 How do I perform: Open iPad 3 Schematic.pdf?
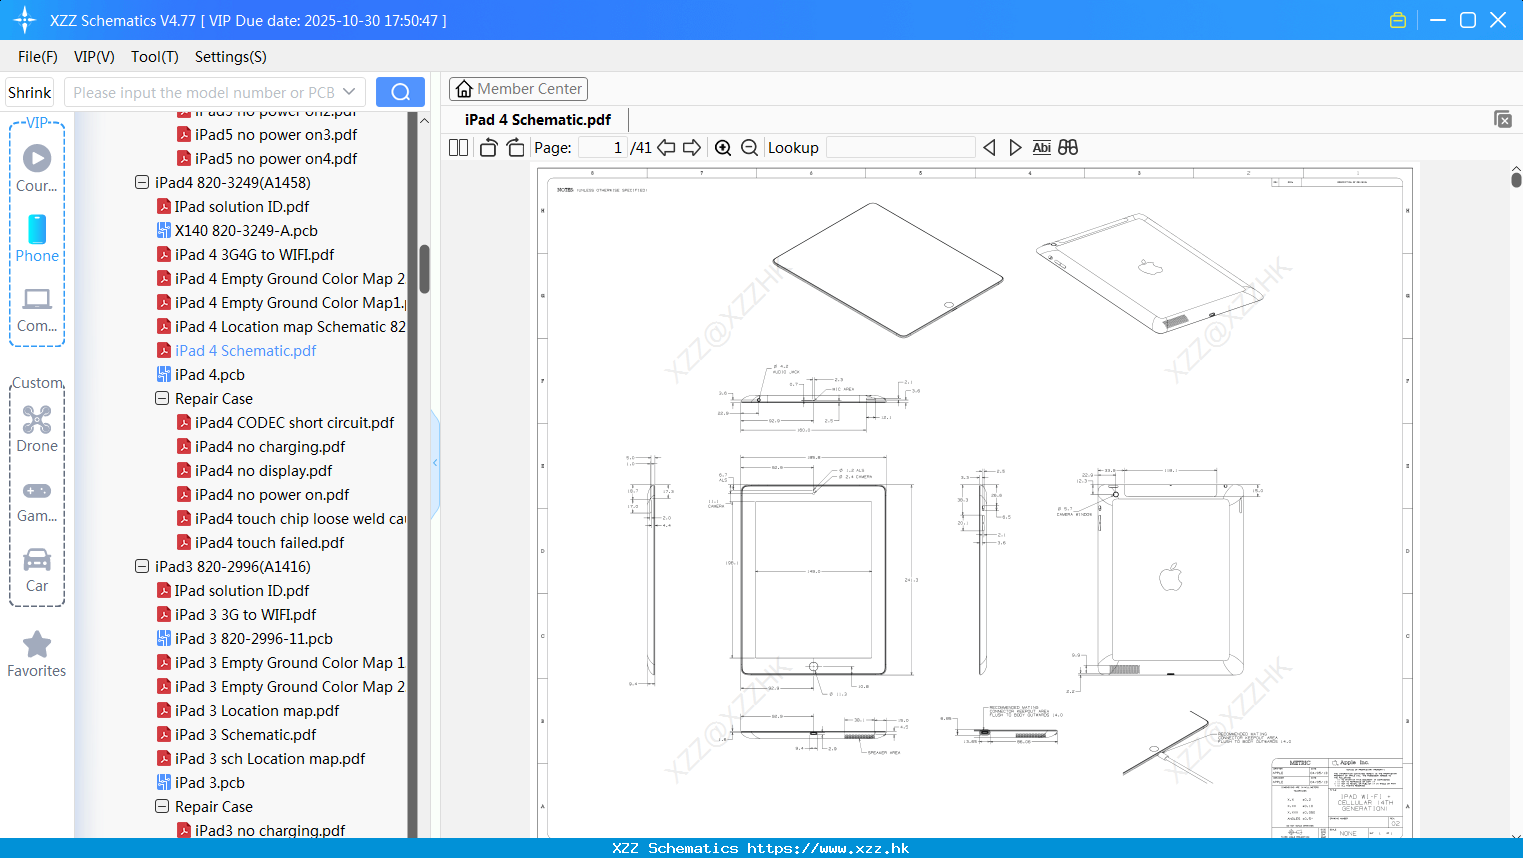pyautogui.click(x=246, y=735)
